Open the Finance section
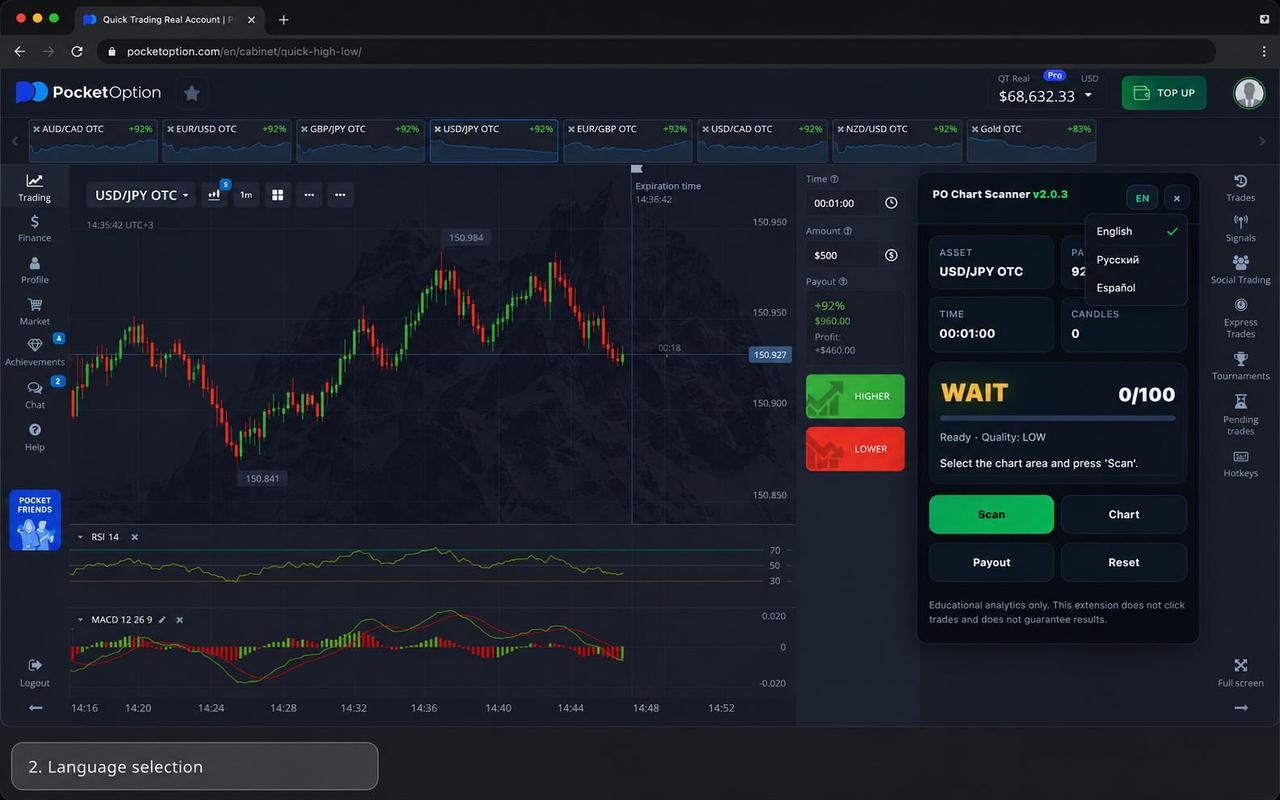 (34, 228)
